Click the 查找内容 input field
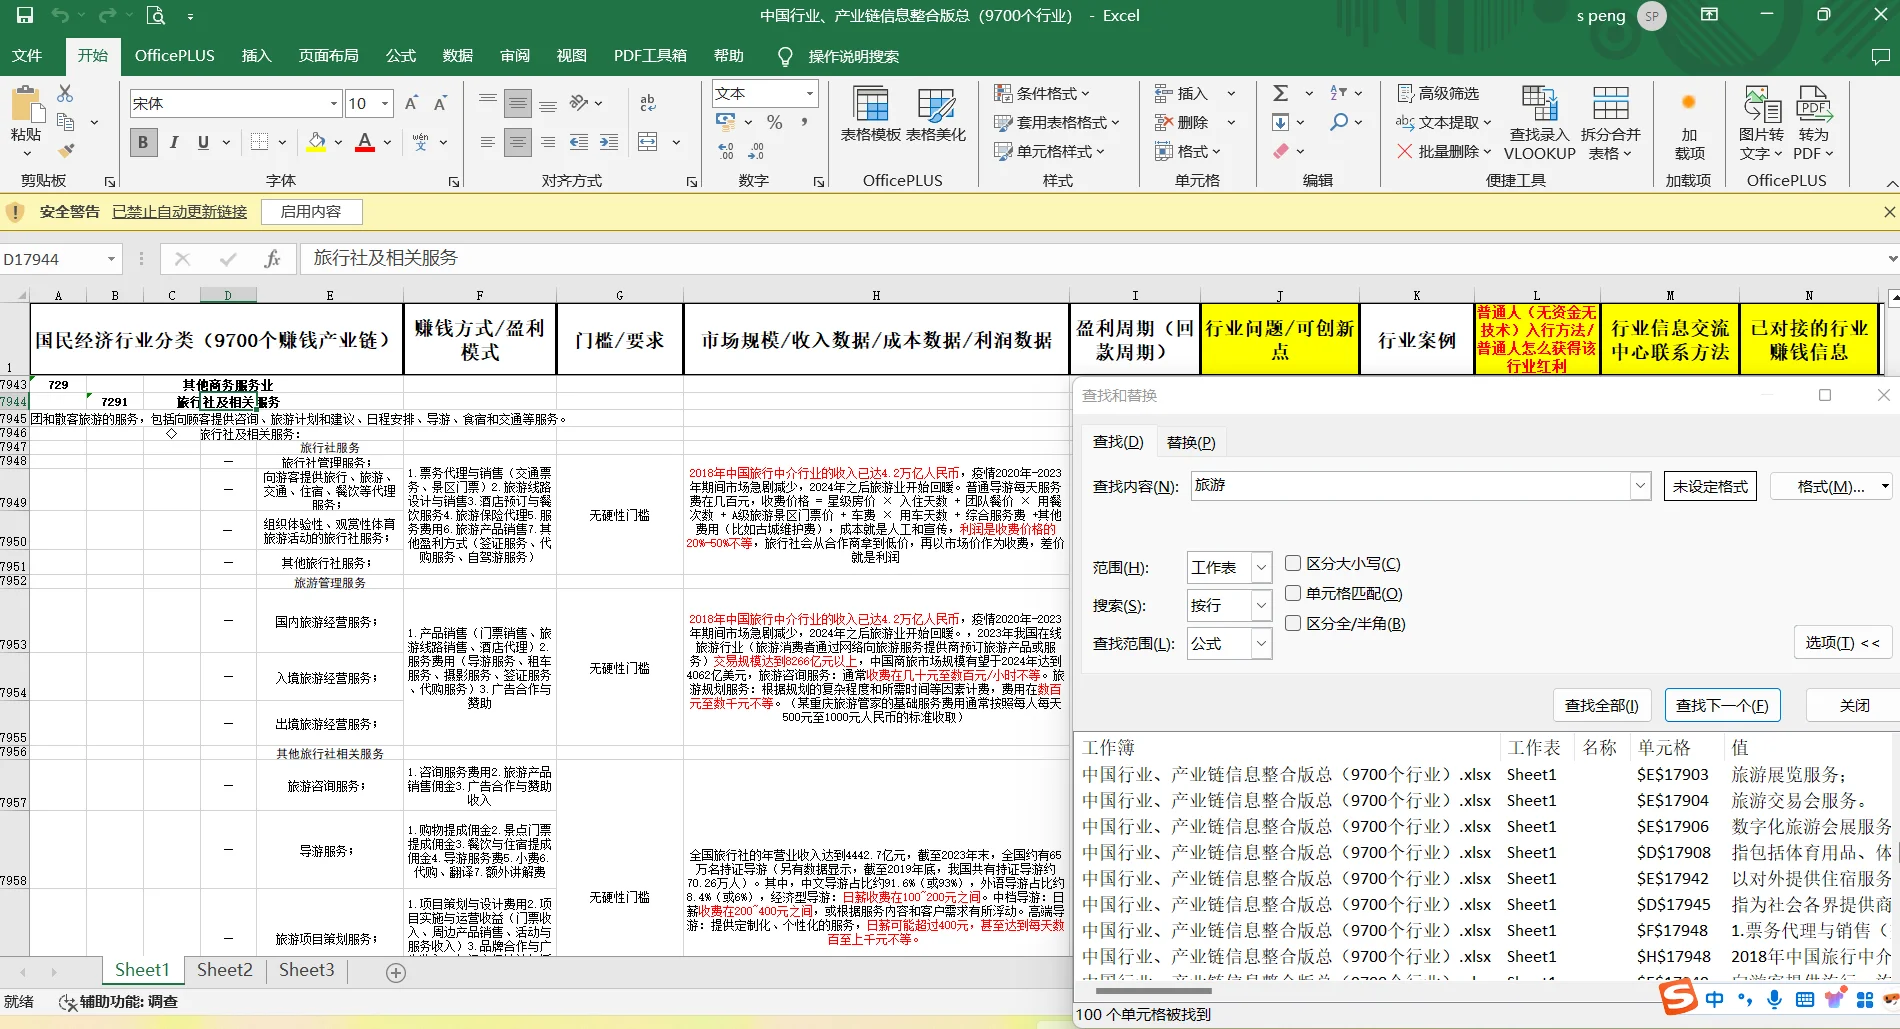 [1410, 486]
